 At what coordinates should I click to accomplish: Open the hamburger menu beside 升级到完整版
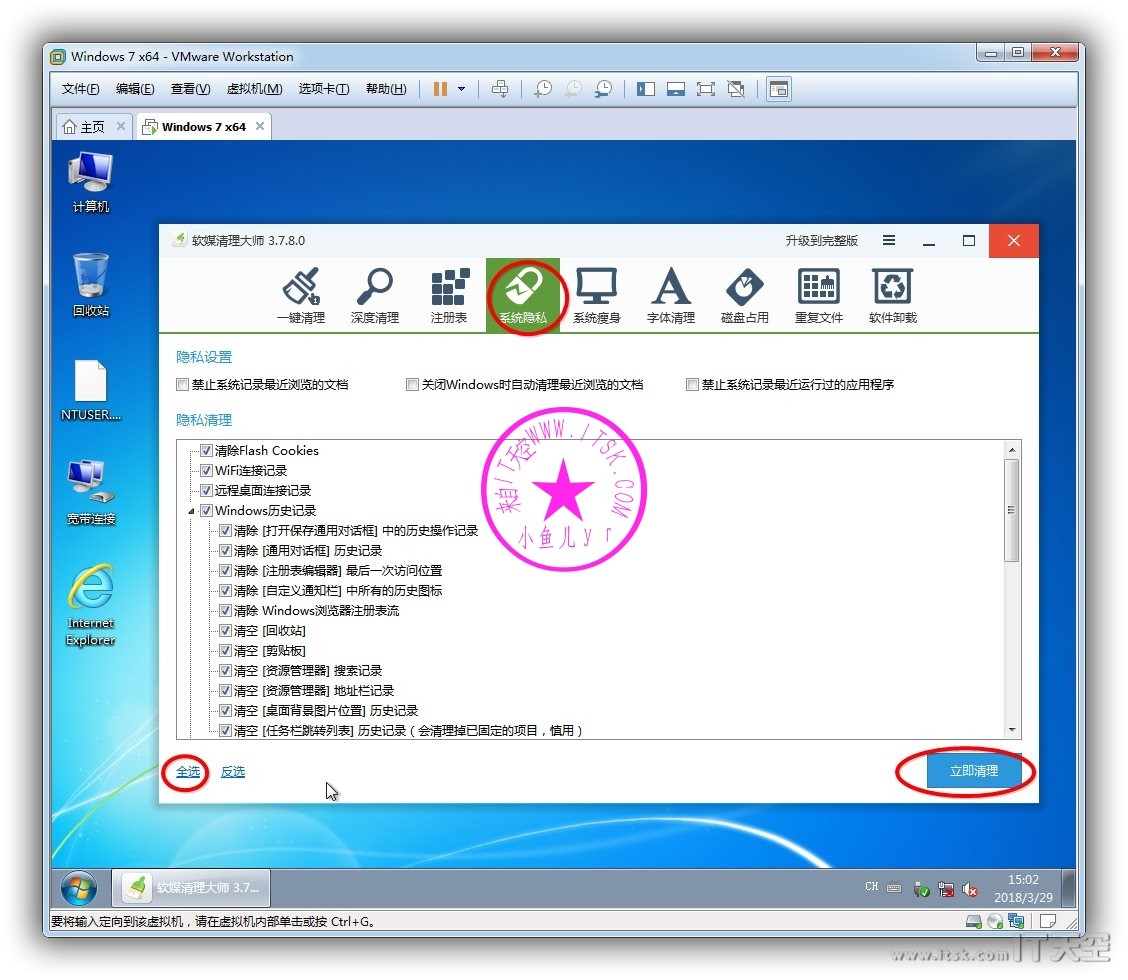pyautogui.click(x=889, y=241)
